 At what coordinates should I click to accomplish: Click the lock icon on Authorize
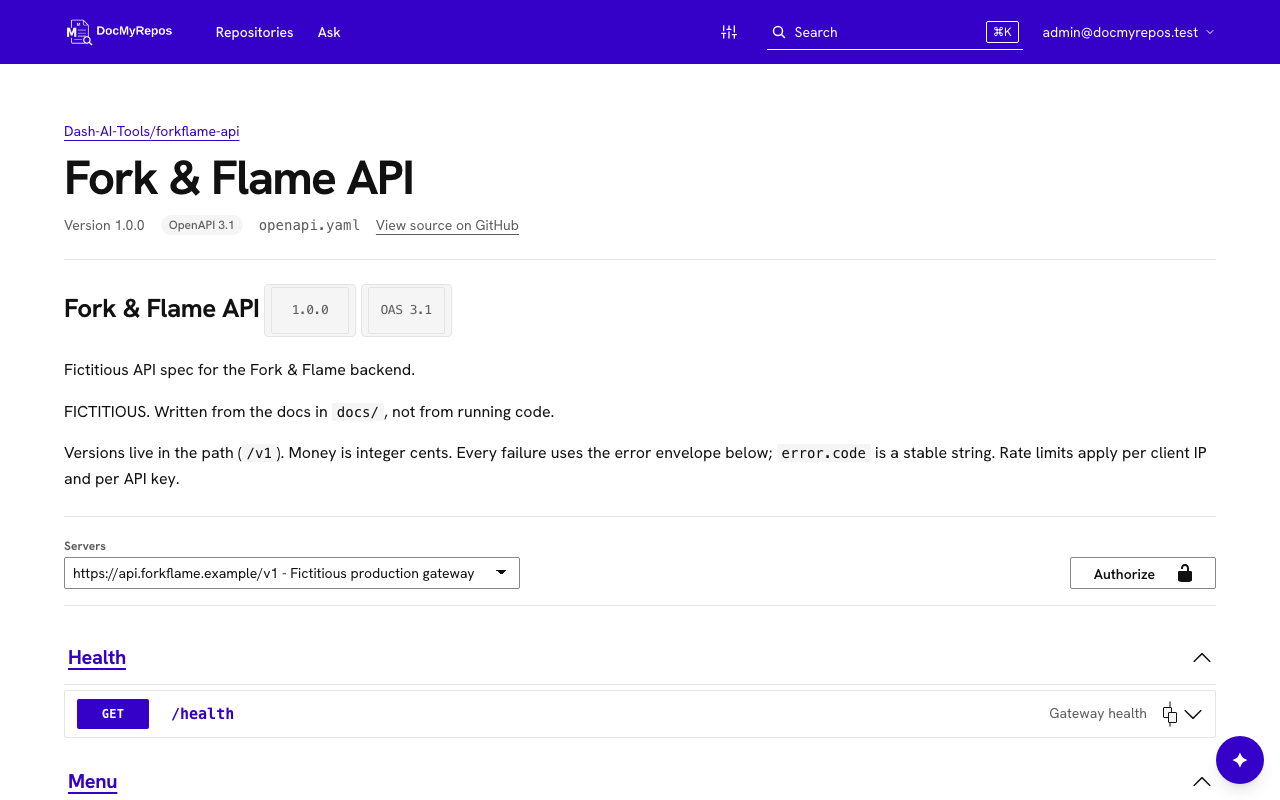click(x=1185, y=573)
